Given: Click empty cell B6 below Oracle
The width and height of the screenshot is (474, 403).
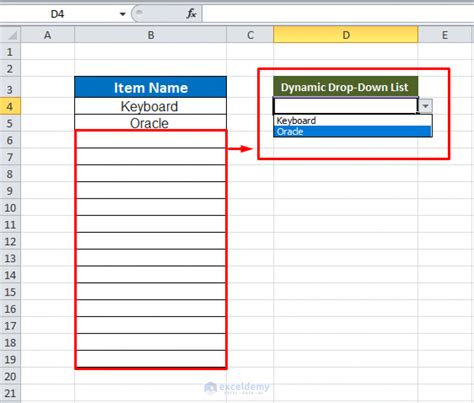Looking at the screenshot, I should (x=151, y=140).
